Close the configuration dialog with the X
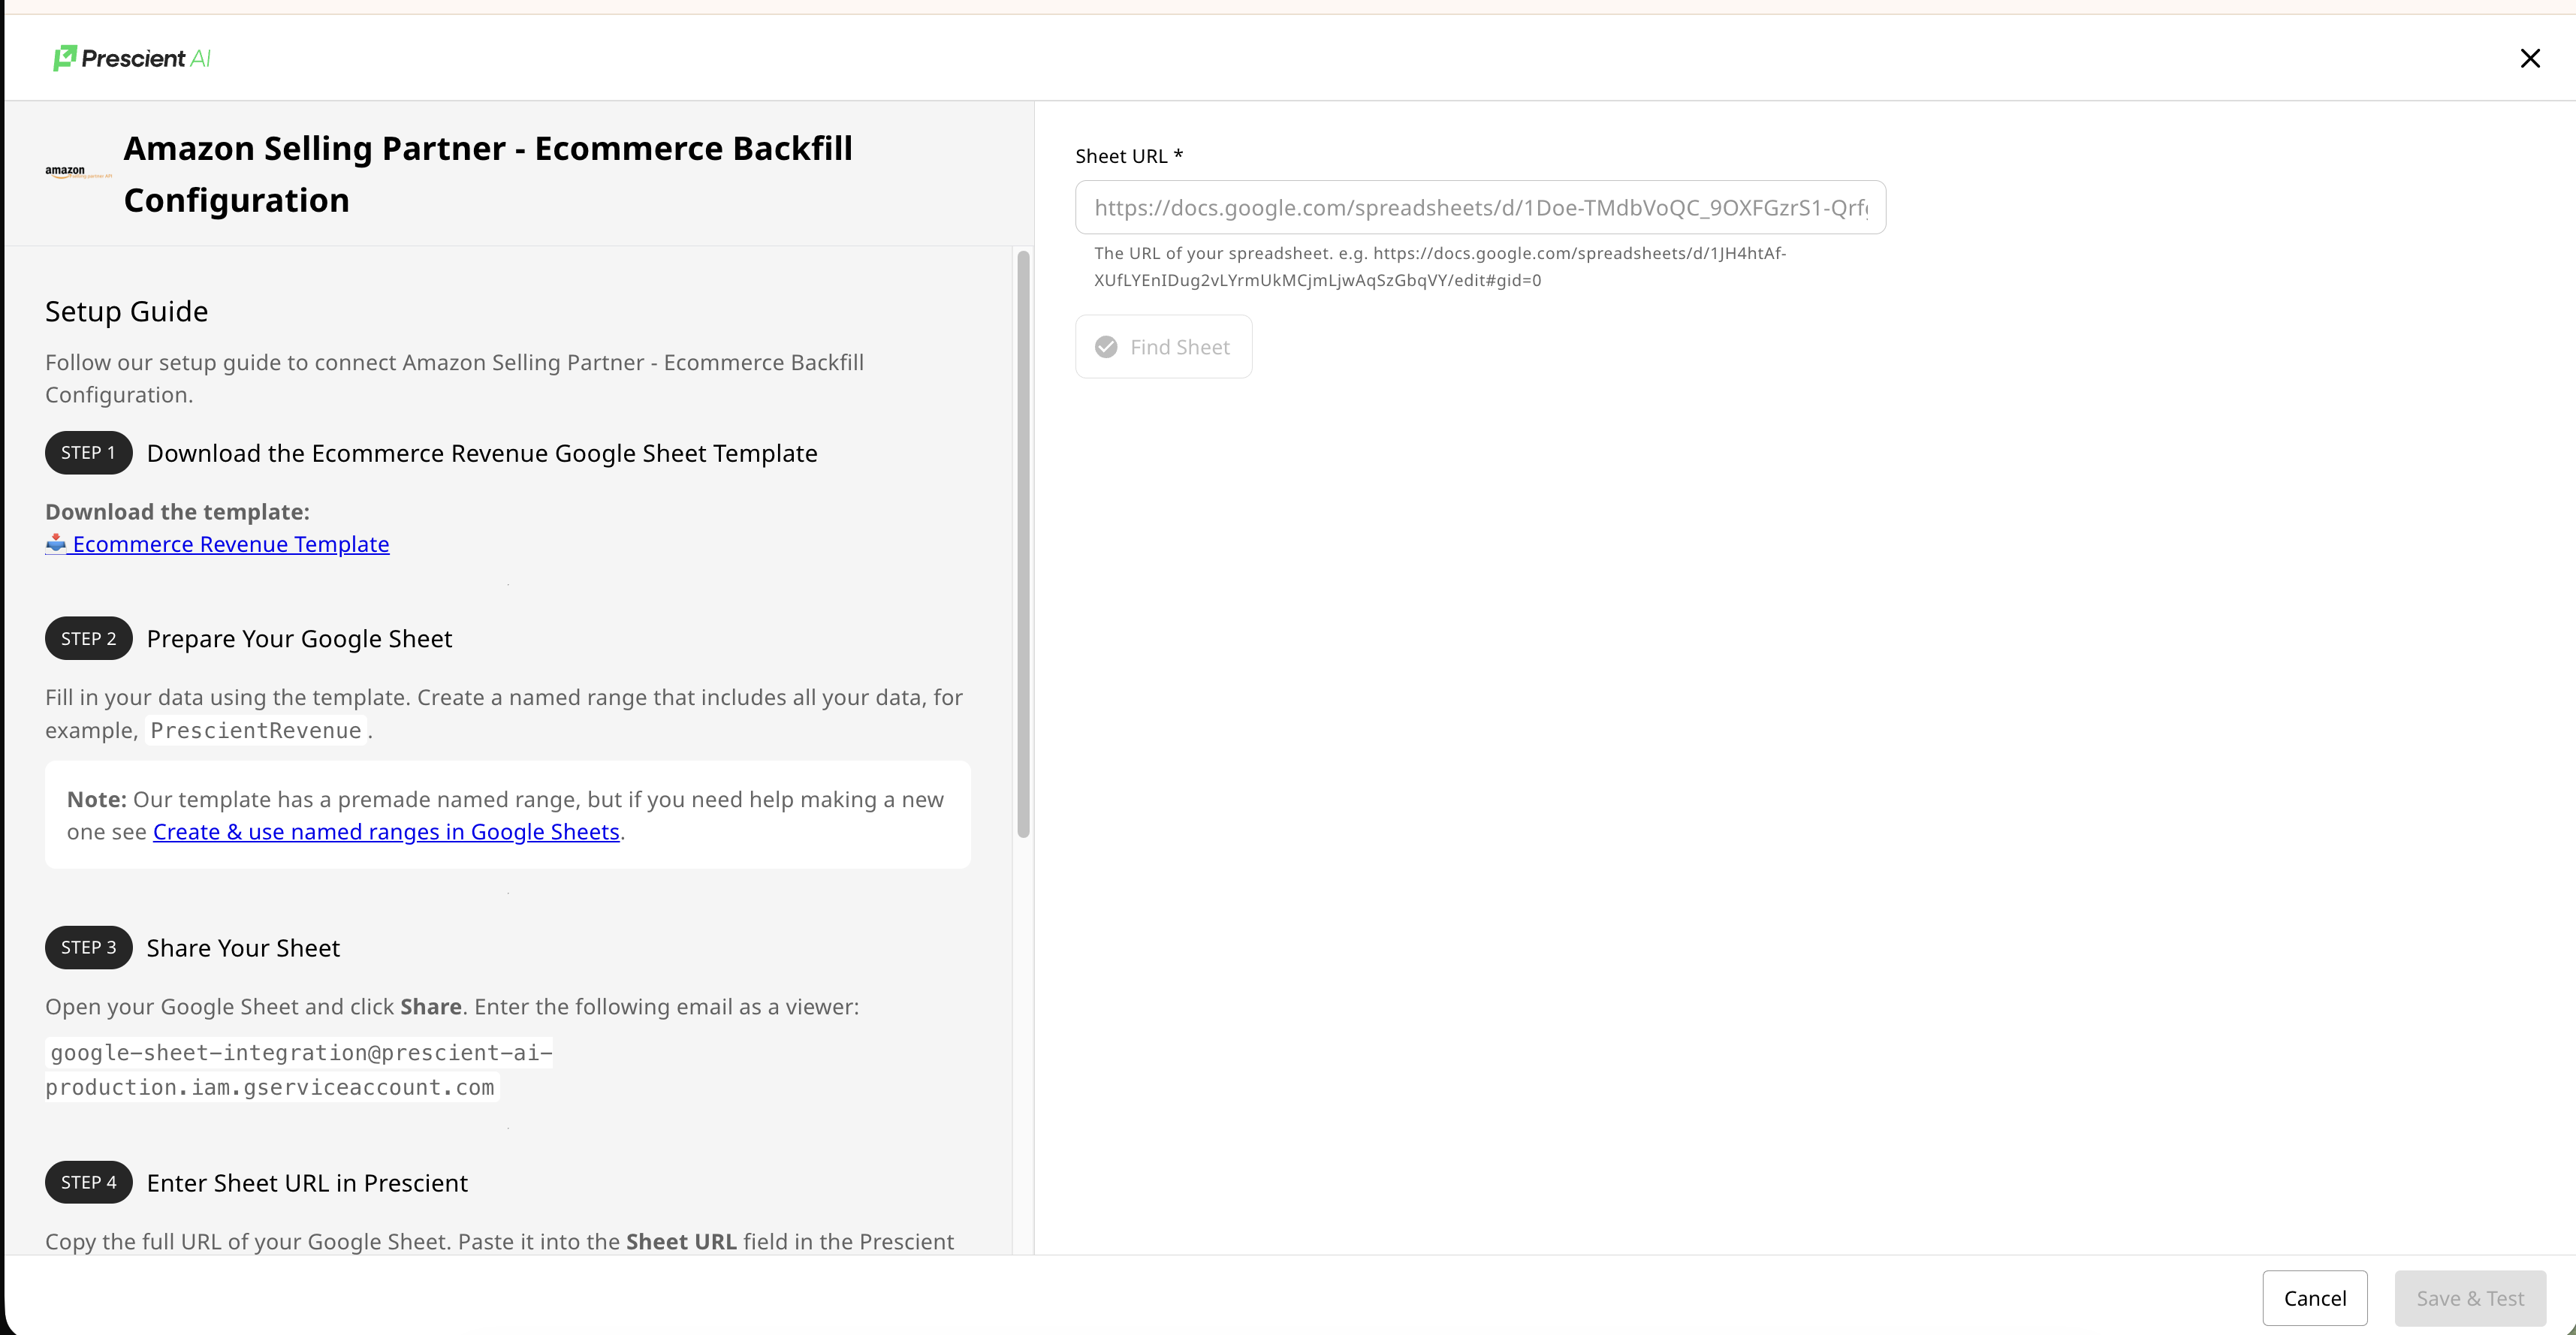Screen dimensions: 2576x1335 (x=2530, y=58)
